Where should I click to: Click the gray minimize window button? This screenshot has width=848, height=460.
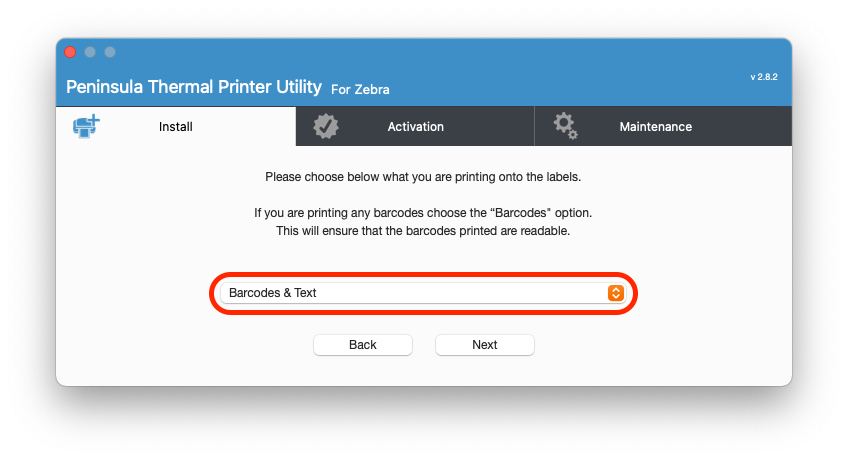90,52
